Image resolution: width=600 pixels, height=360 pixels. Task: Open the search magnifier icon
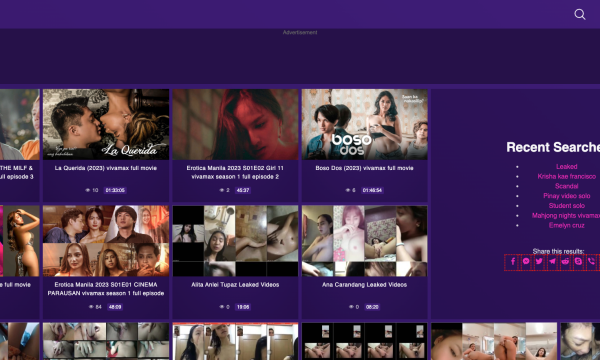pyautogui.click(x=580, y=15)
